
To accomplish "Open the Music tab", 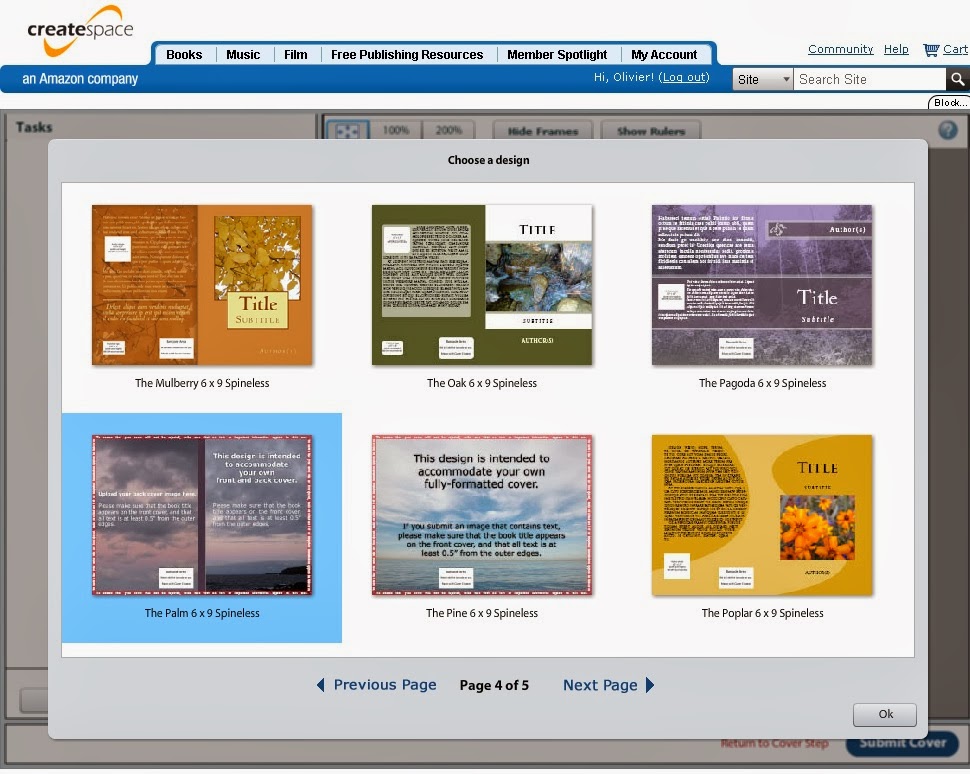I will (x=243, y=54).
